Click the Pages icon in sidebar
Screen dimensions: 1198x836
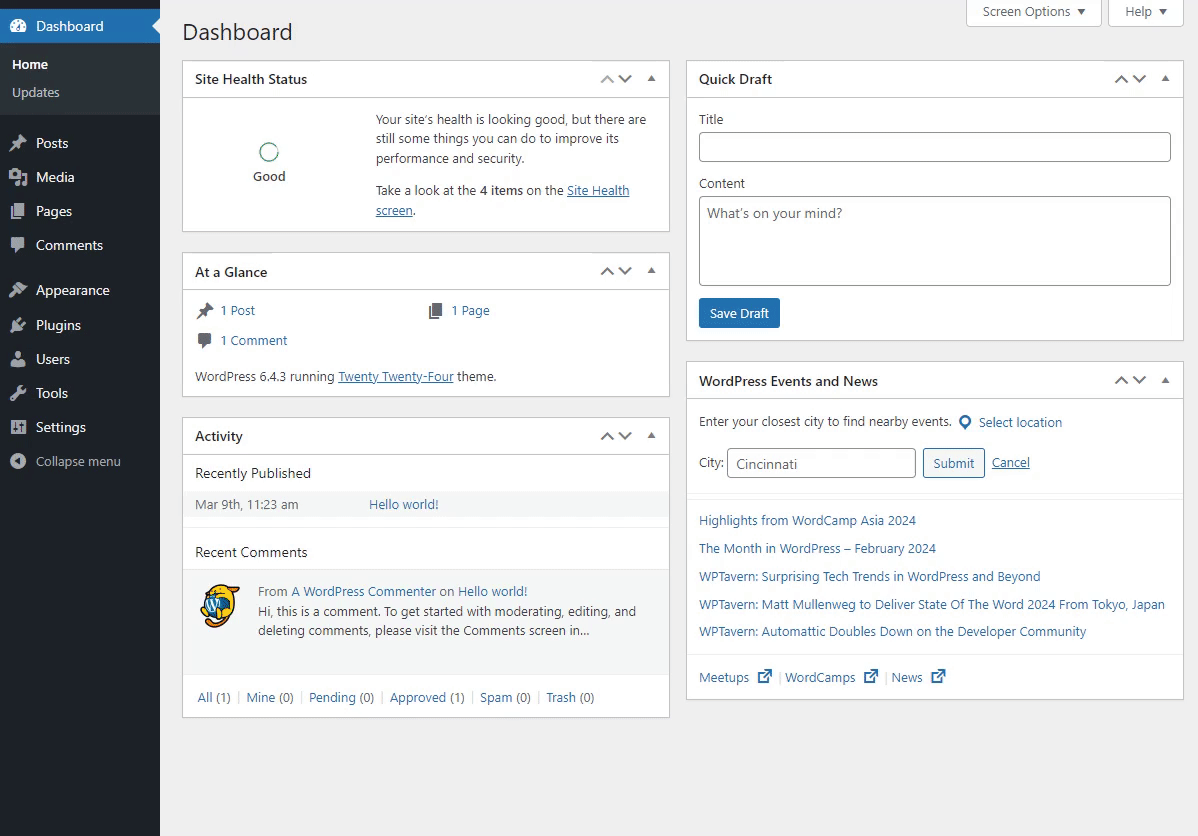coord(18,212)
